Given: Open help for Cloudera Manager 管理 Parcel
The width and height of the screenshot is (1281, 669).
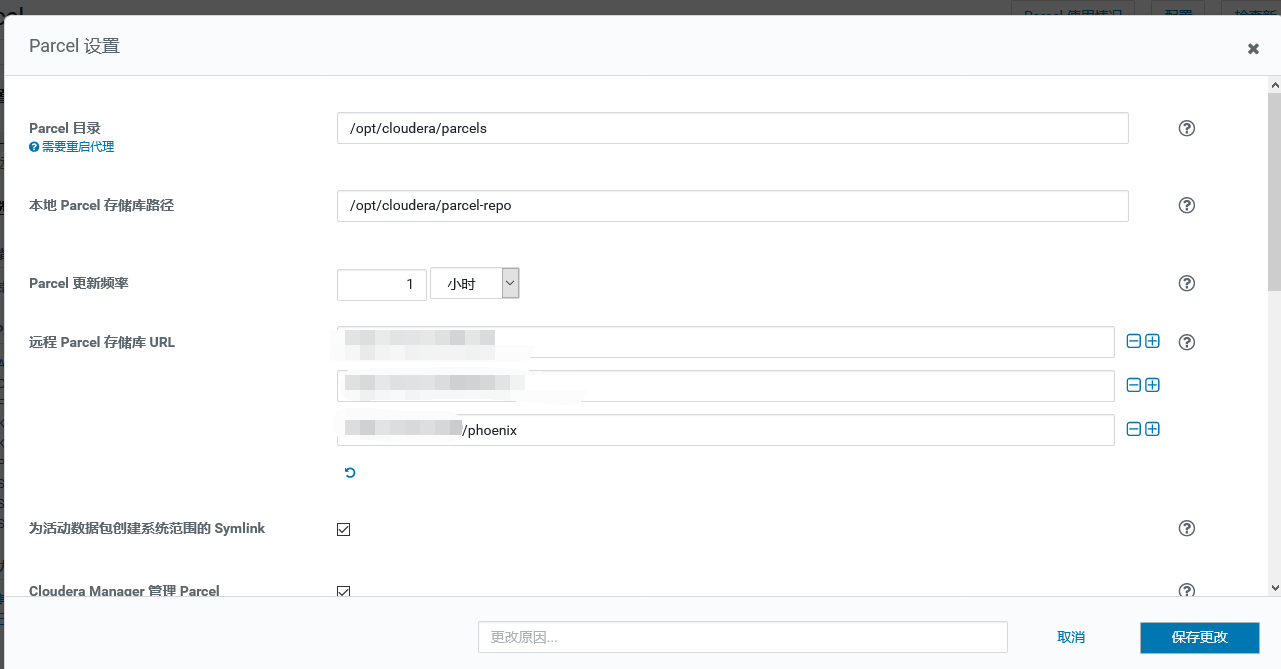Looking at the screenshot, I should (x=1187, y=590).
